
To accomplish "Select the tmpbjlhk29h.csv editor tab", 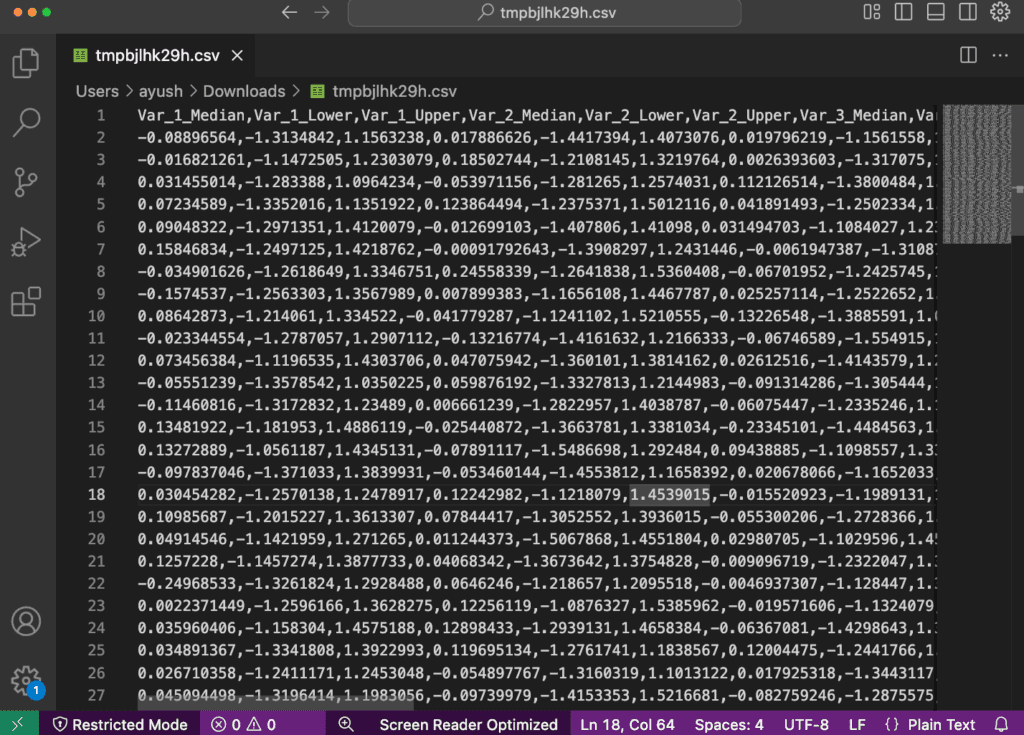I will pyautogui.click(x=157, y=56).
